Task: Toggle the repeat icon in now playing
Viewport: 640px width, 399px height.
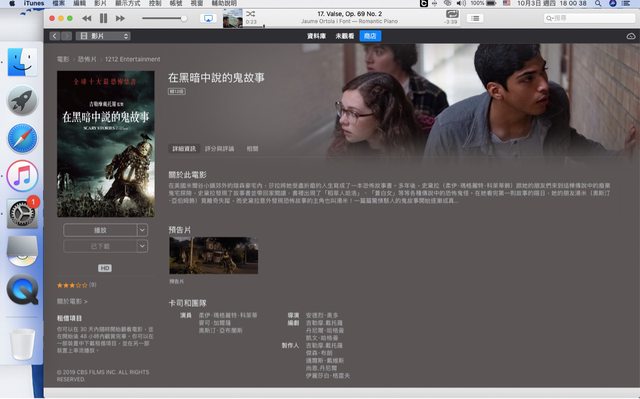Action: point(452,14)
